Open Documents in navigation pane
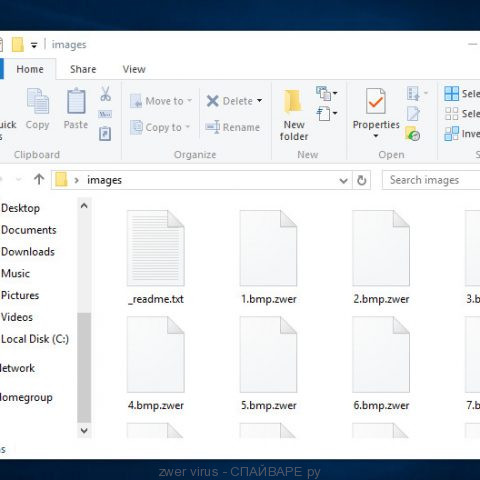 (29, 230)
